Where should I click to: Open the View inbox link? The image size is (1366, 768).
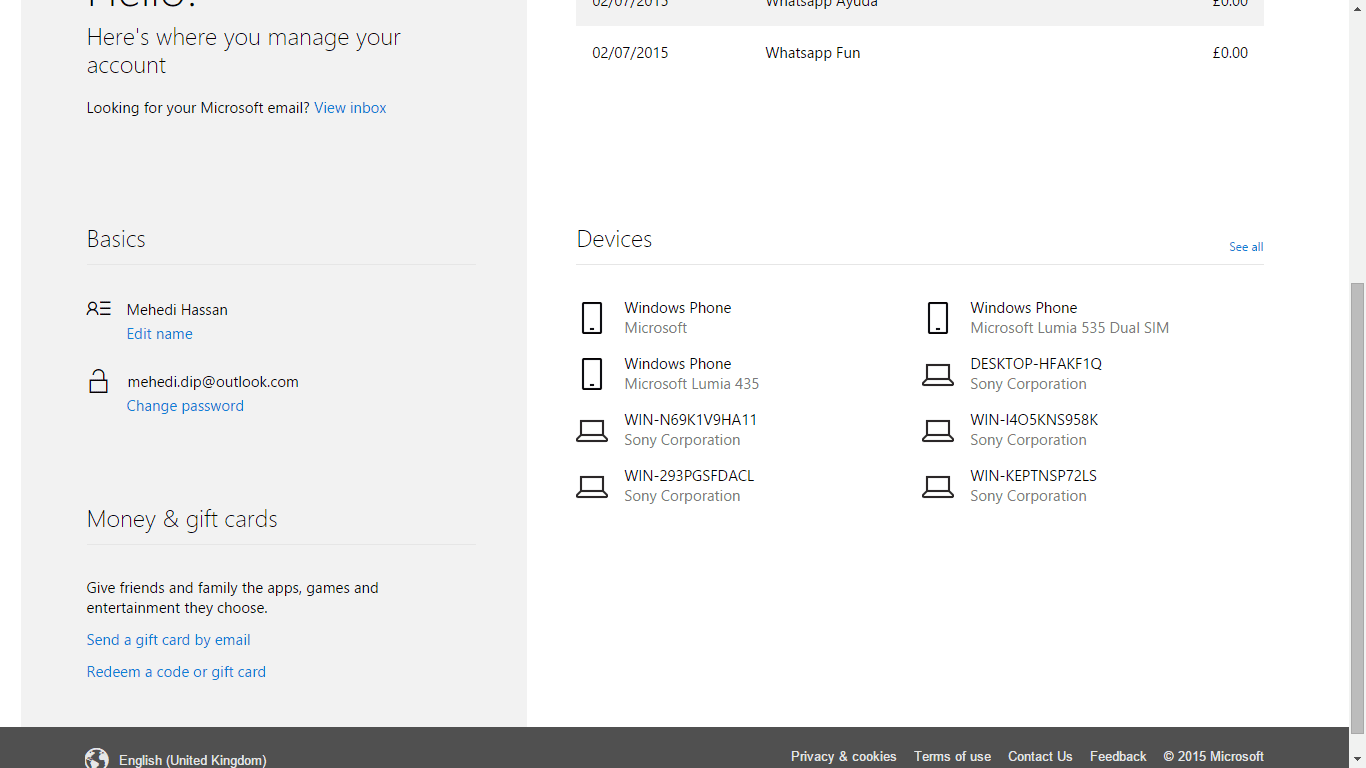point(350,108)
